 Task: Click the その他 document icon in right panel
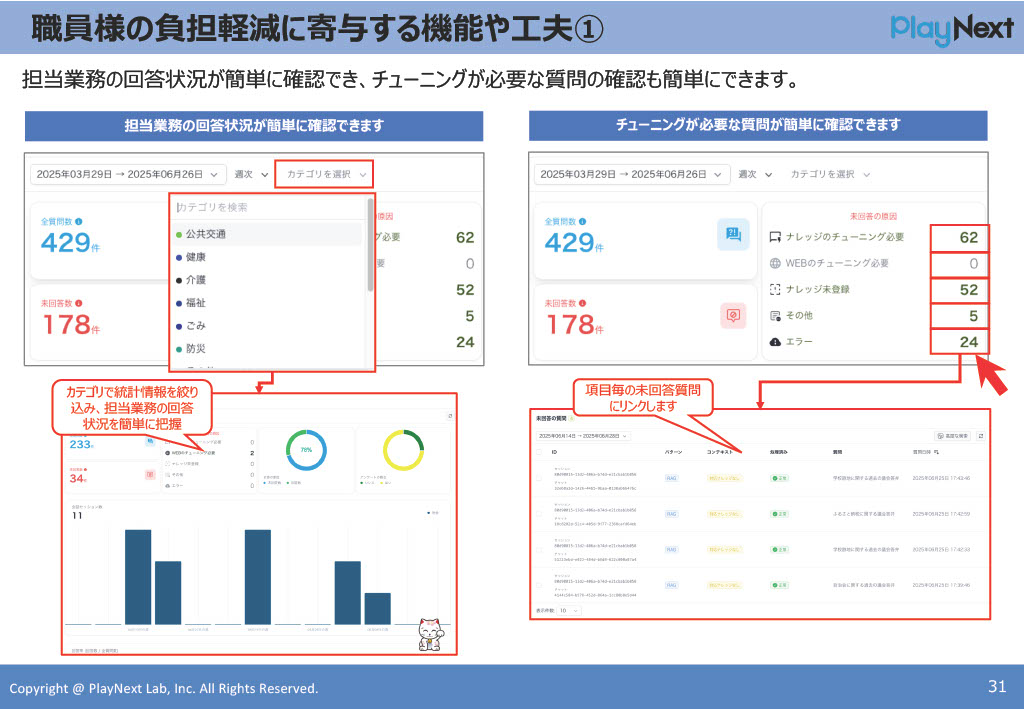tap(774, 316)
